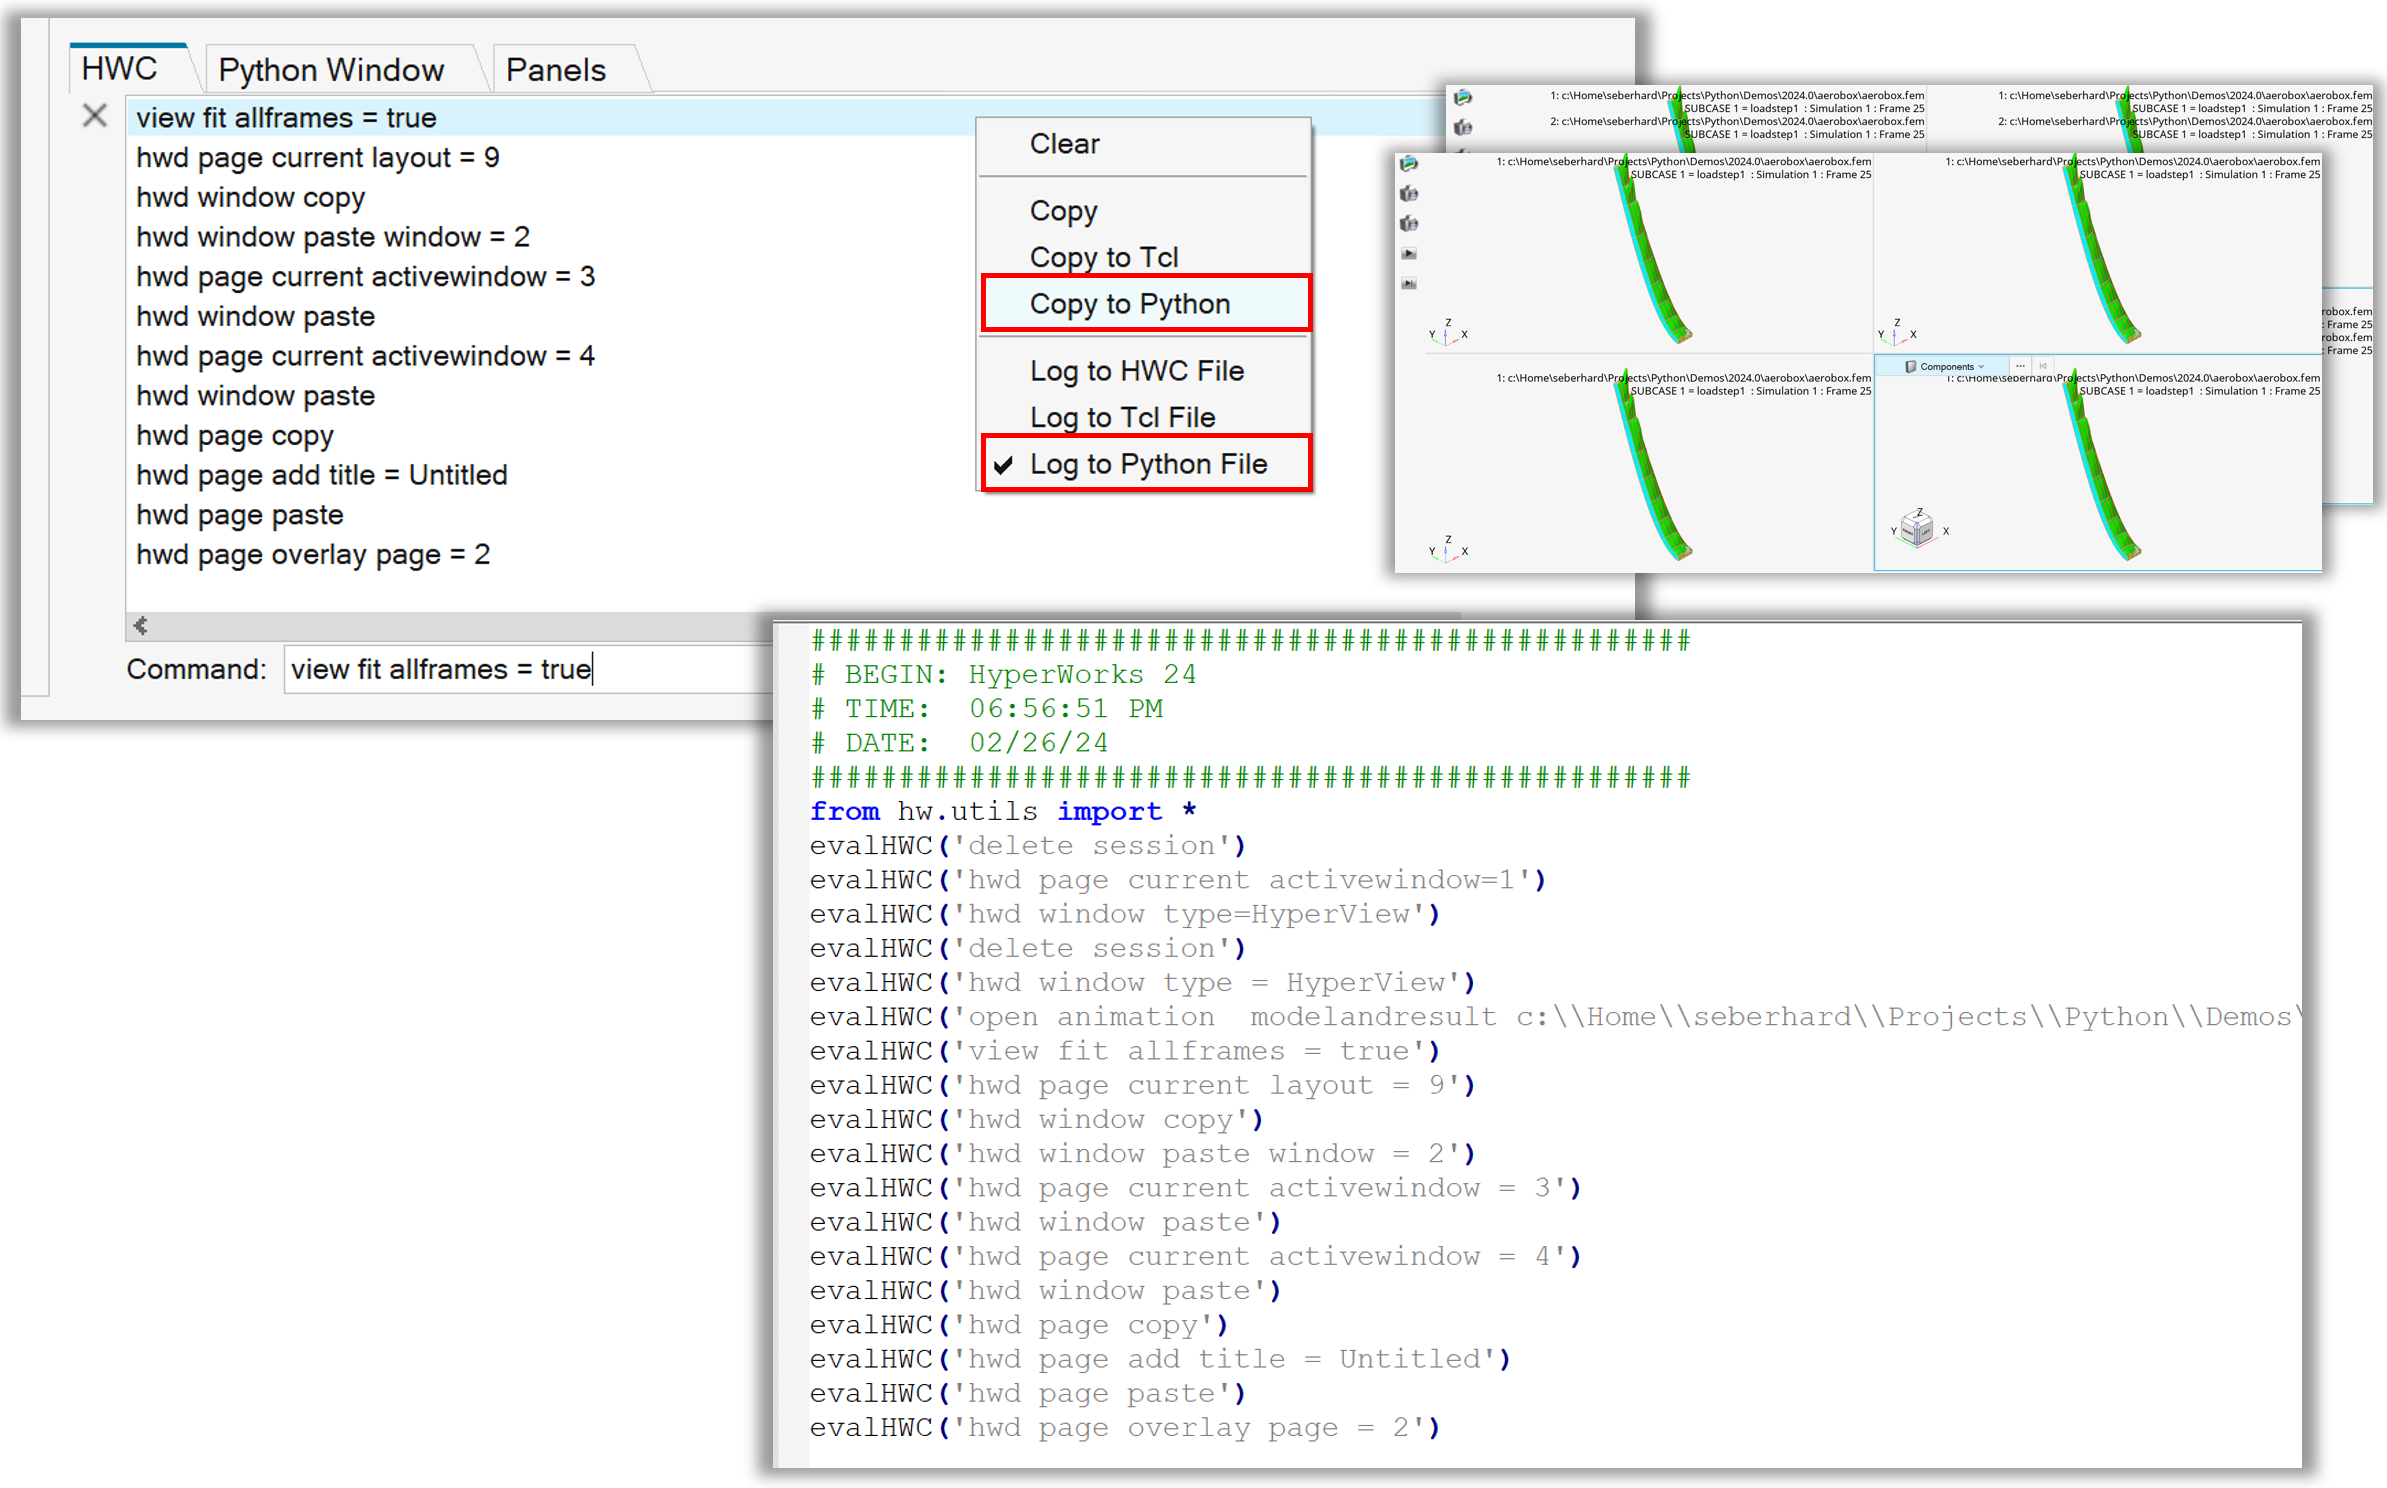
Task: Toggle the Log to Python File option
Action: tap(1146, 463)
